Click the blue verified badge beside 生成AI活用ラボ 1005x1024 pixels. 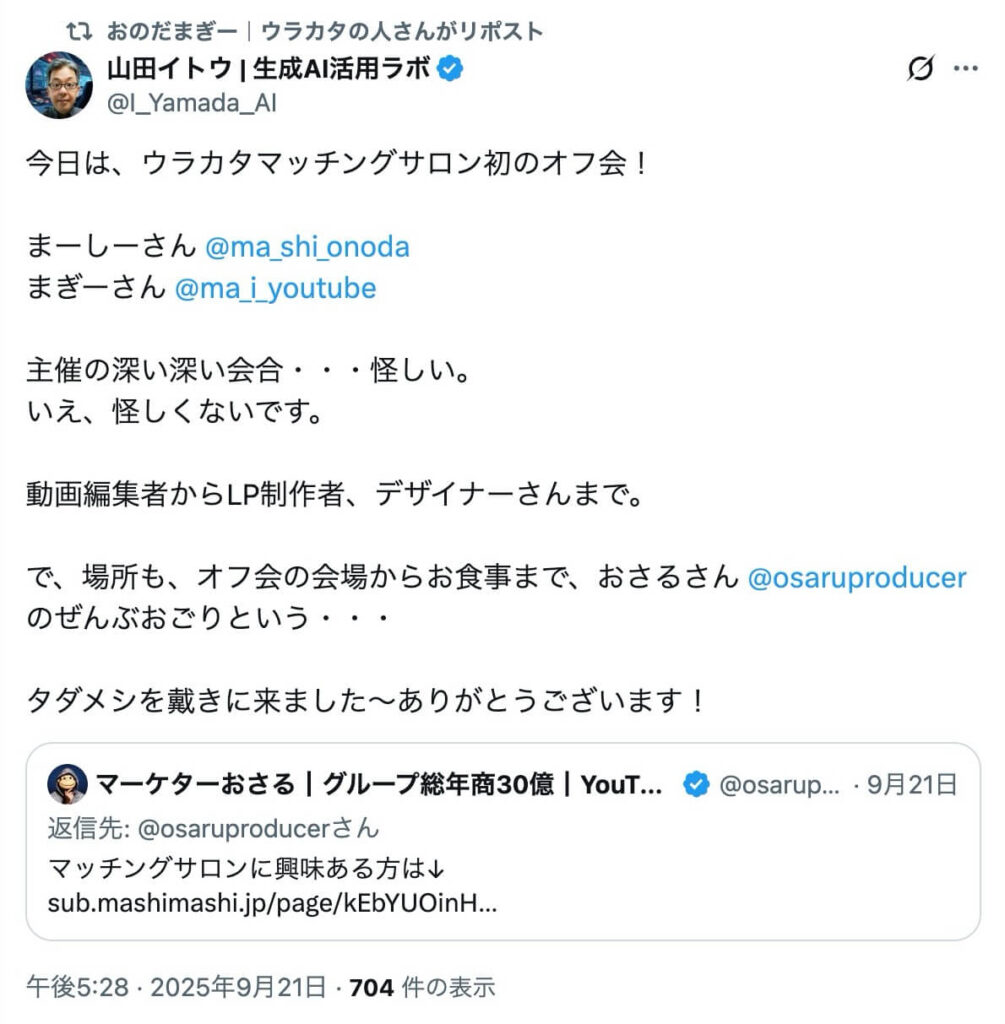[x=452, y=70]
